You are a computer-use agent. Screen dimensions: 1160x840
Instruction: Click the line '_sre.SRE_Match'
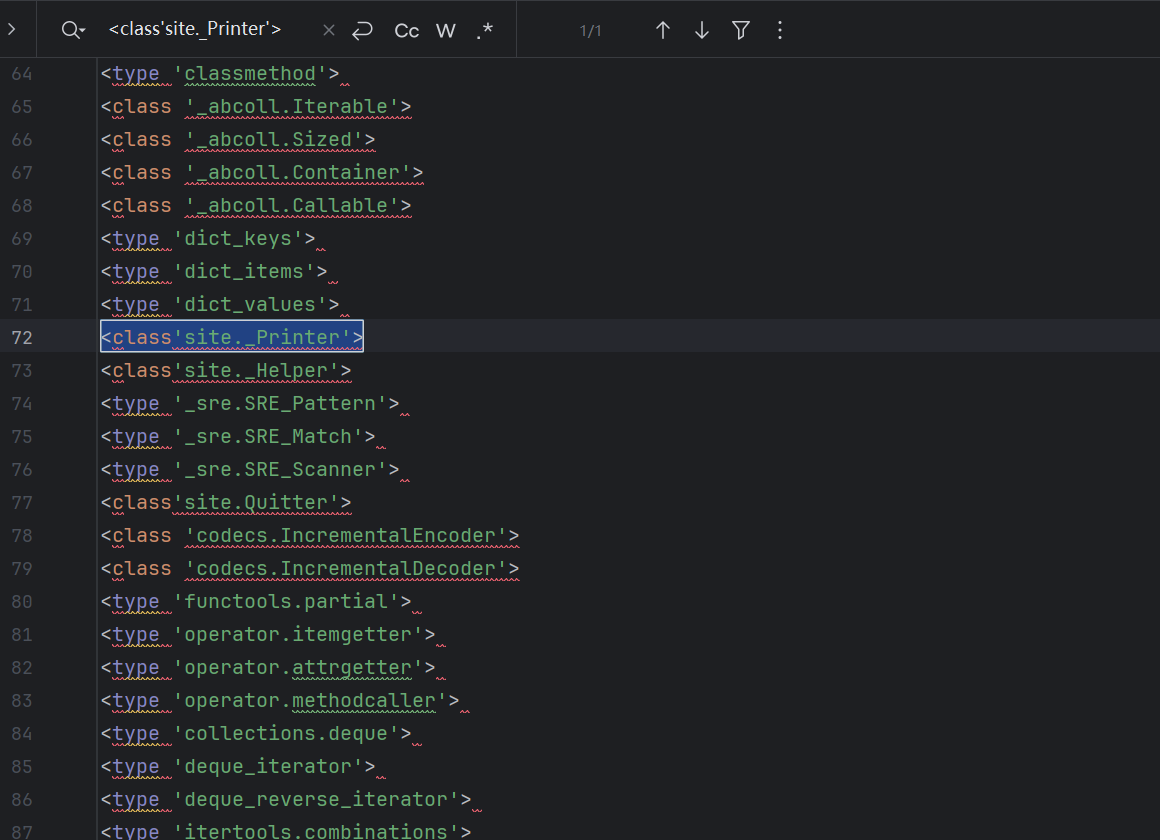pos(238,436)
